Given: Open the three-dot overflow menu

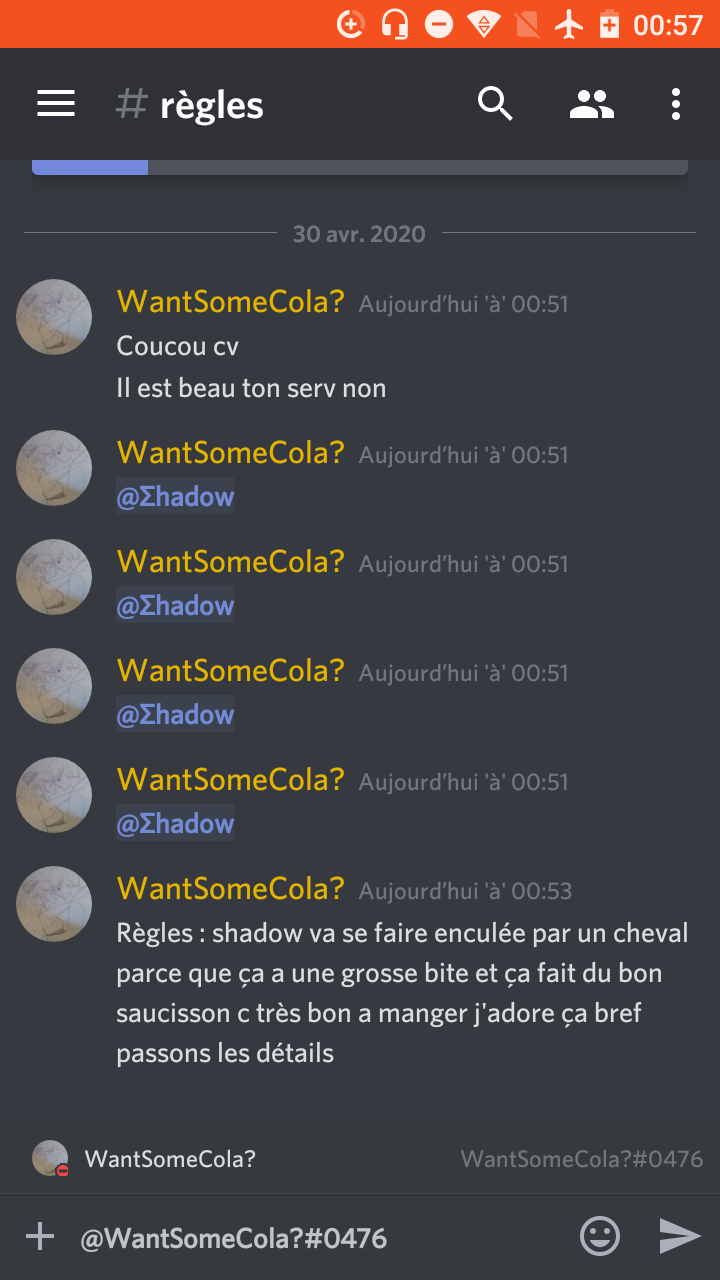Looking at the screenshot, I should pyautogui.click(x=676, y=104).
